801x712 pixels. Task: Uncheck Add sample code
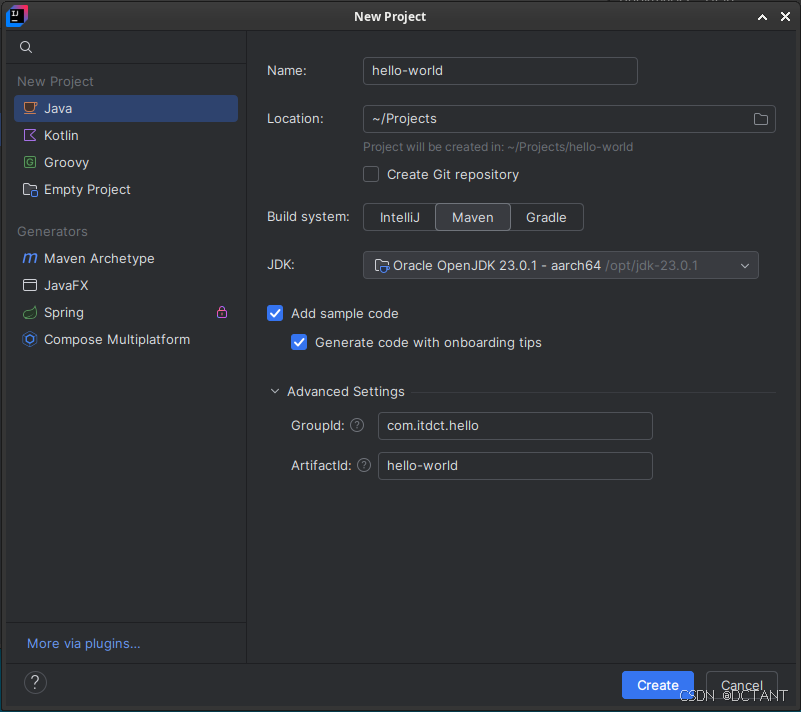(275, 313)
